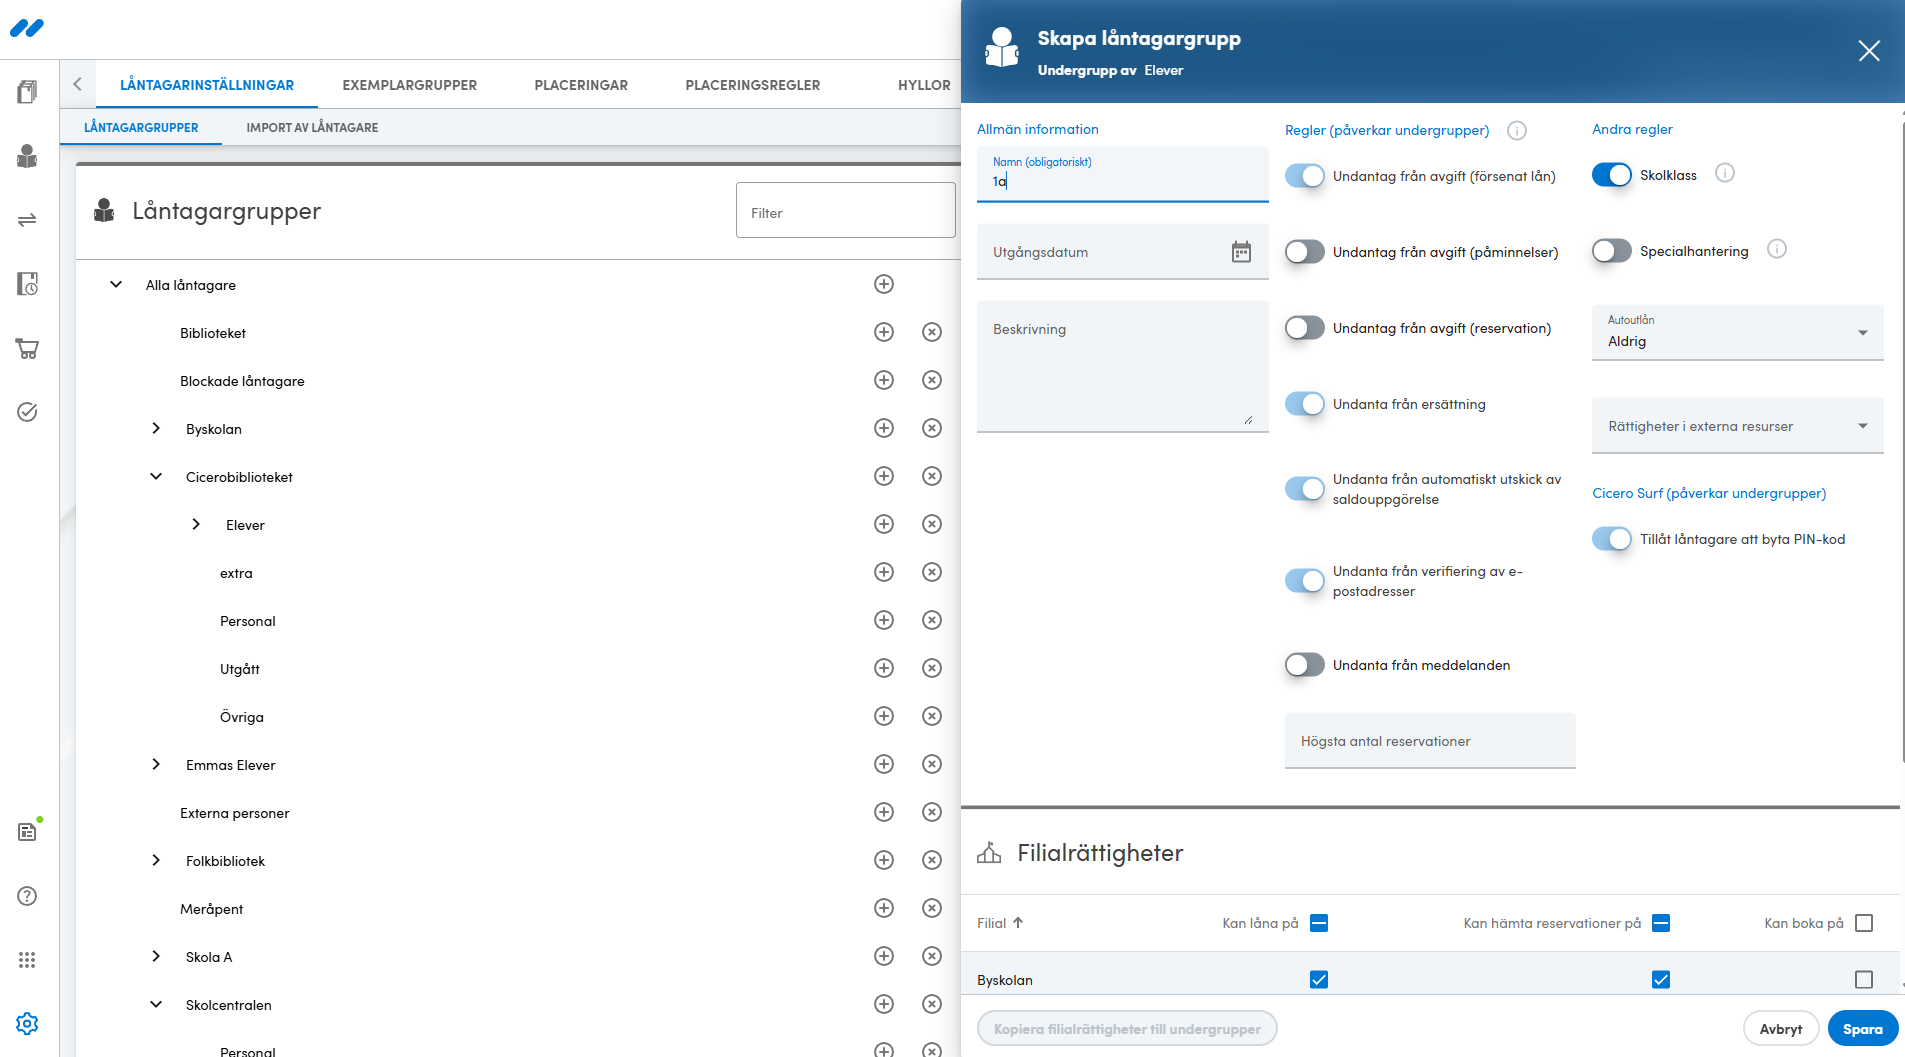Save the new borrower group with Spara

(1862, 1029)
